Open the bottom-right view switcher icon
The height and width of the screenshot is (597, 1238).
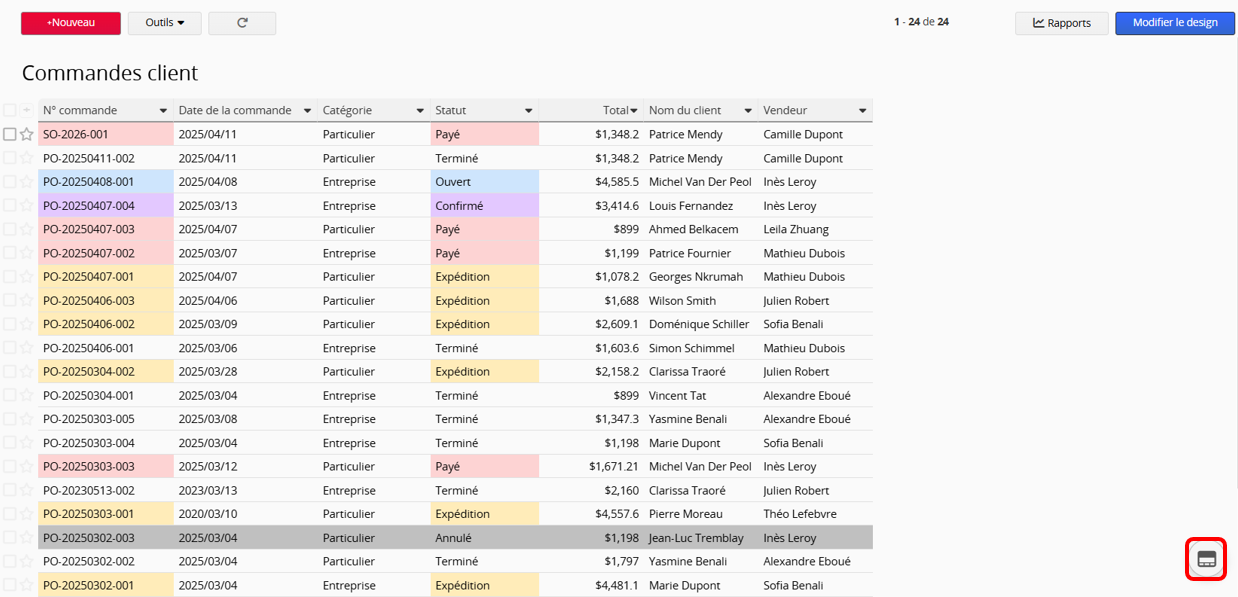pyautogui.click(x=1206, y=559)
